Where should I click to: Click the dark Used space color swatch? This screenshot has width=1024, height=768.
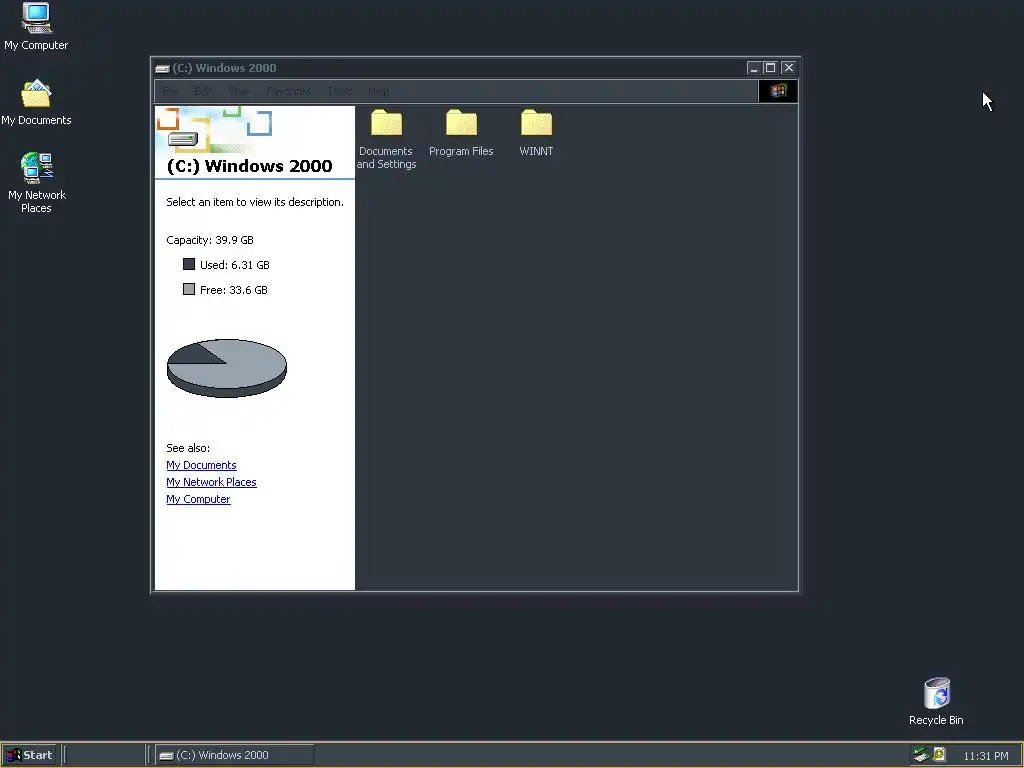pyautogui.click(x=189, y=264)
